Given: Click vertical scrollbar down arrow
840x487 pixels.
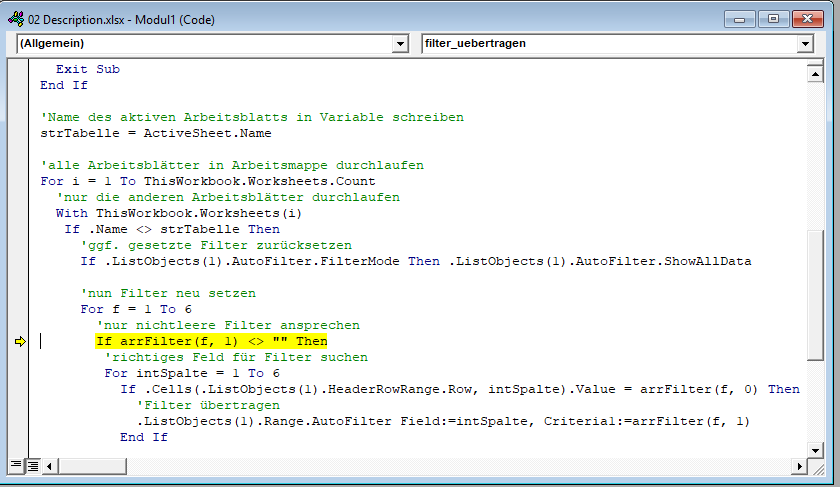Looking at the screenshot, I should point(813,448).
